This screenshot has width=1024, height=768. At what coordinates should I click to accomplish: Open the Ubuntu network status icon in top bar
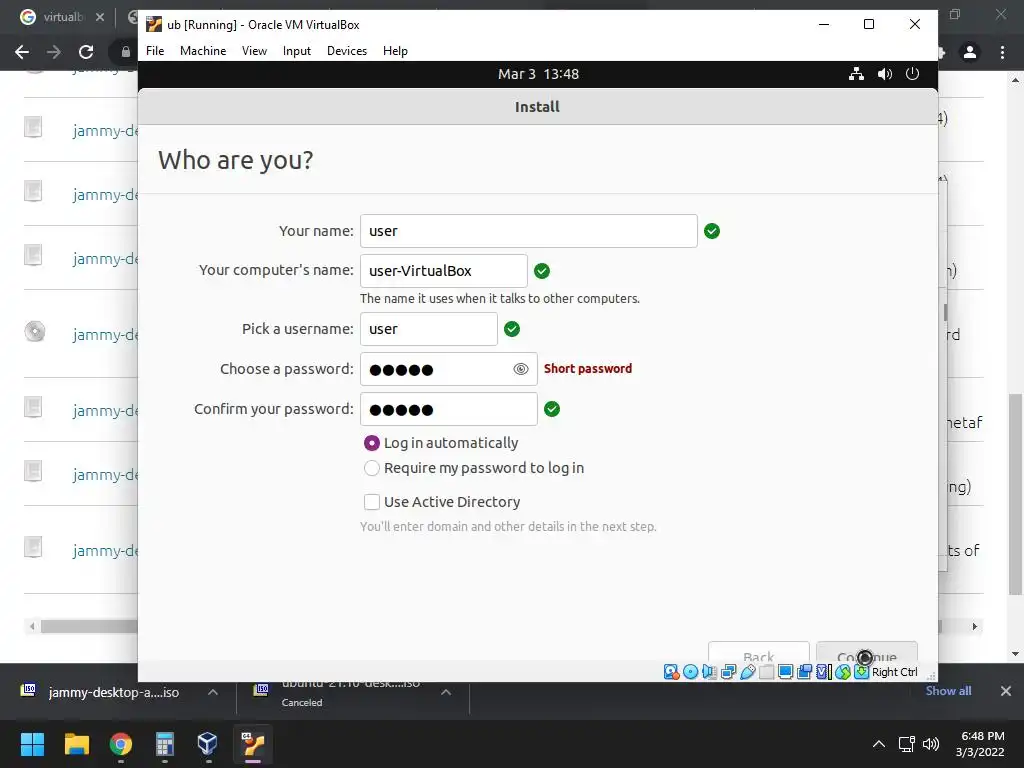pyautogui.click(x=856, y=74)
